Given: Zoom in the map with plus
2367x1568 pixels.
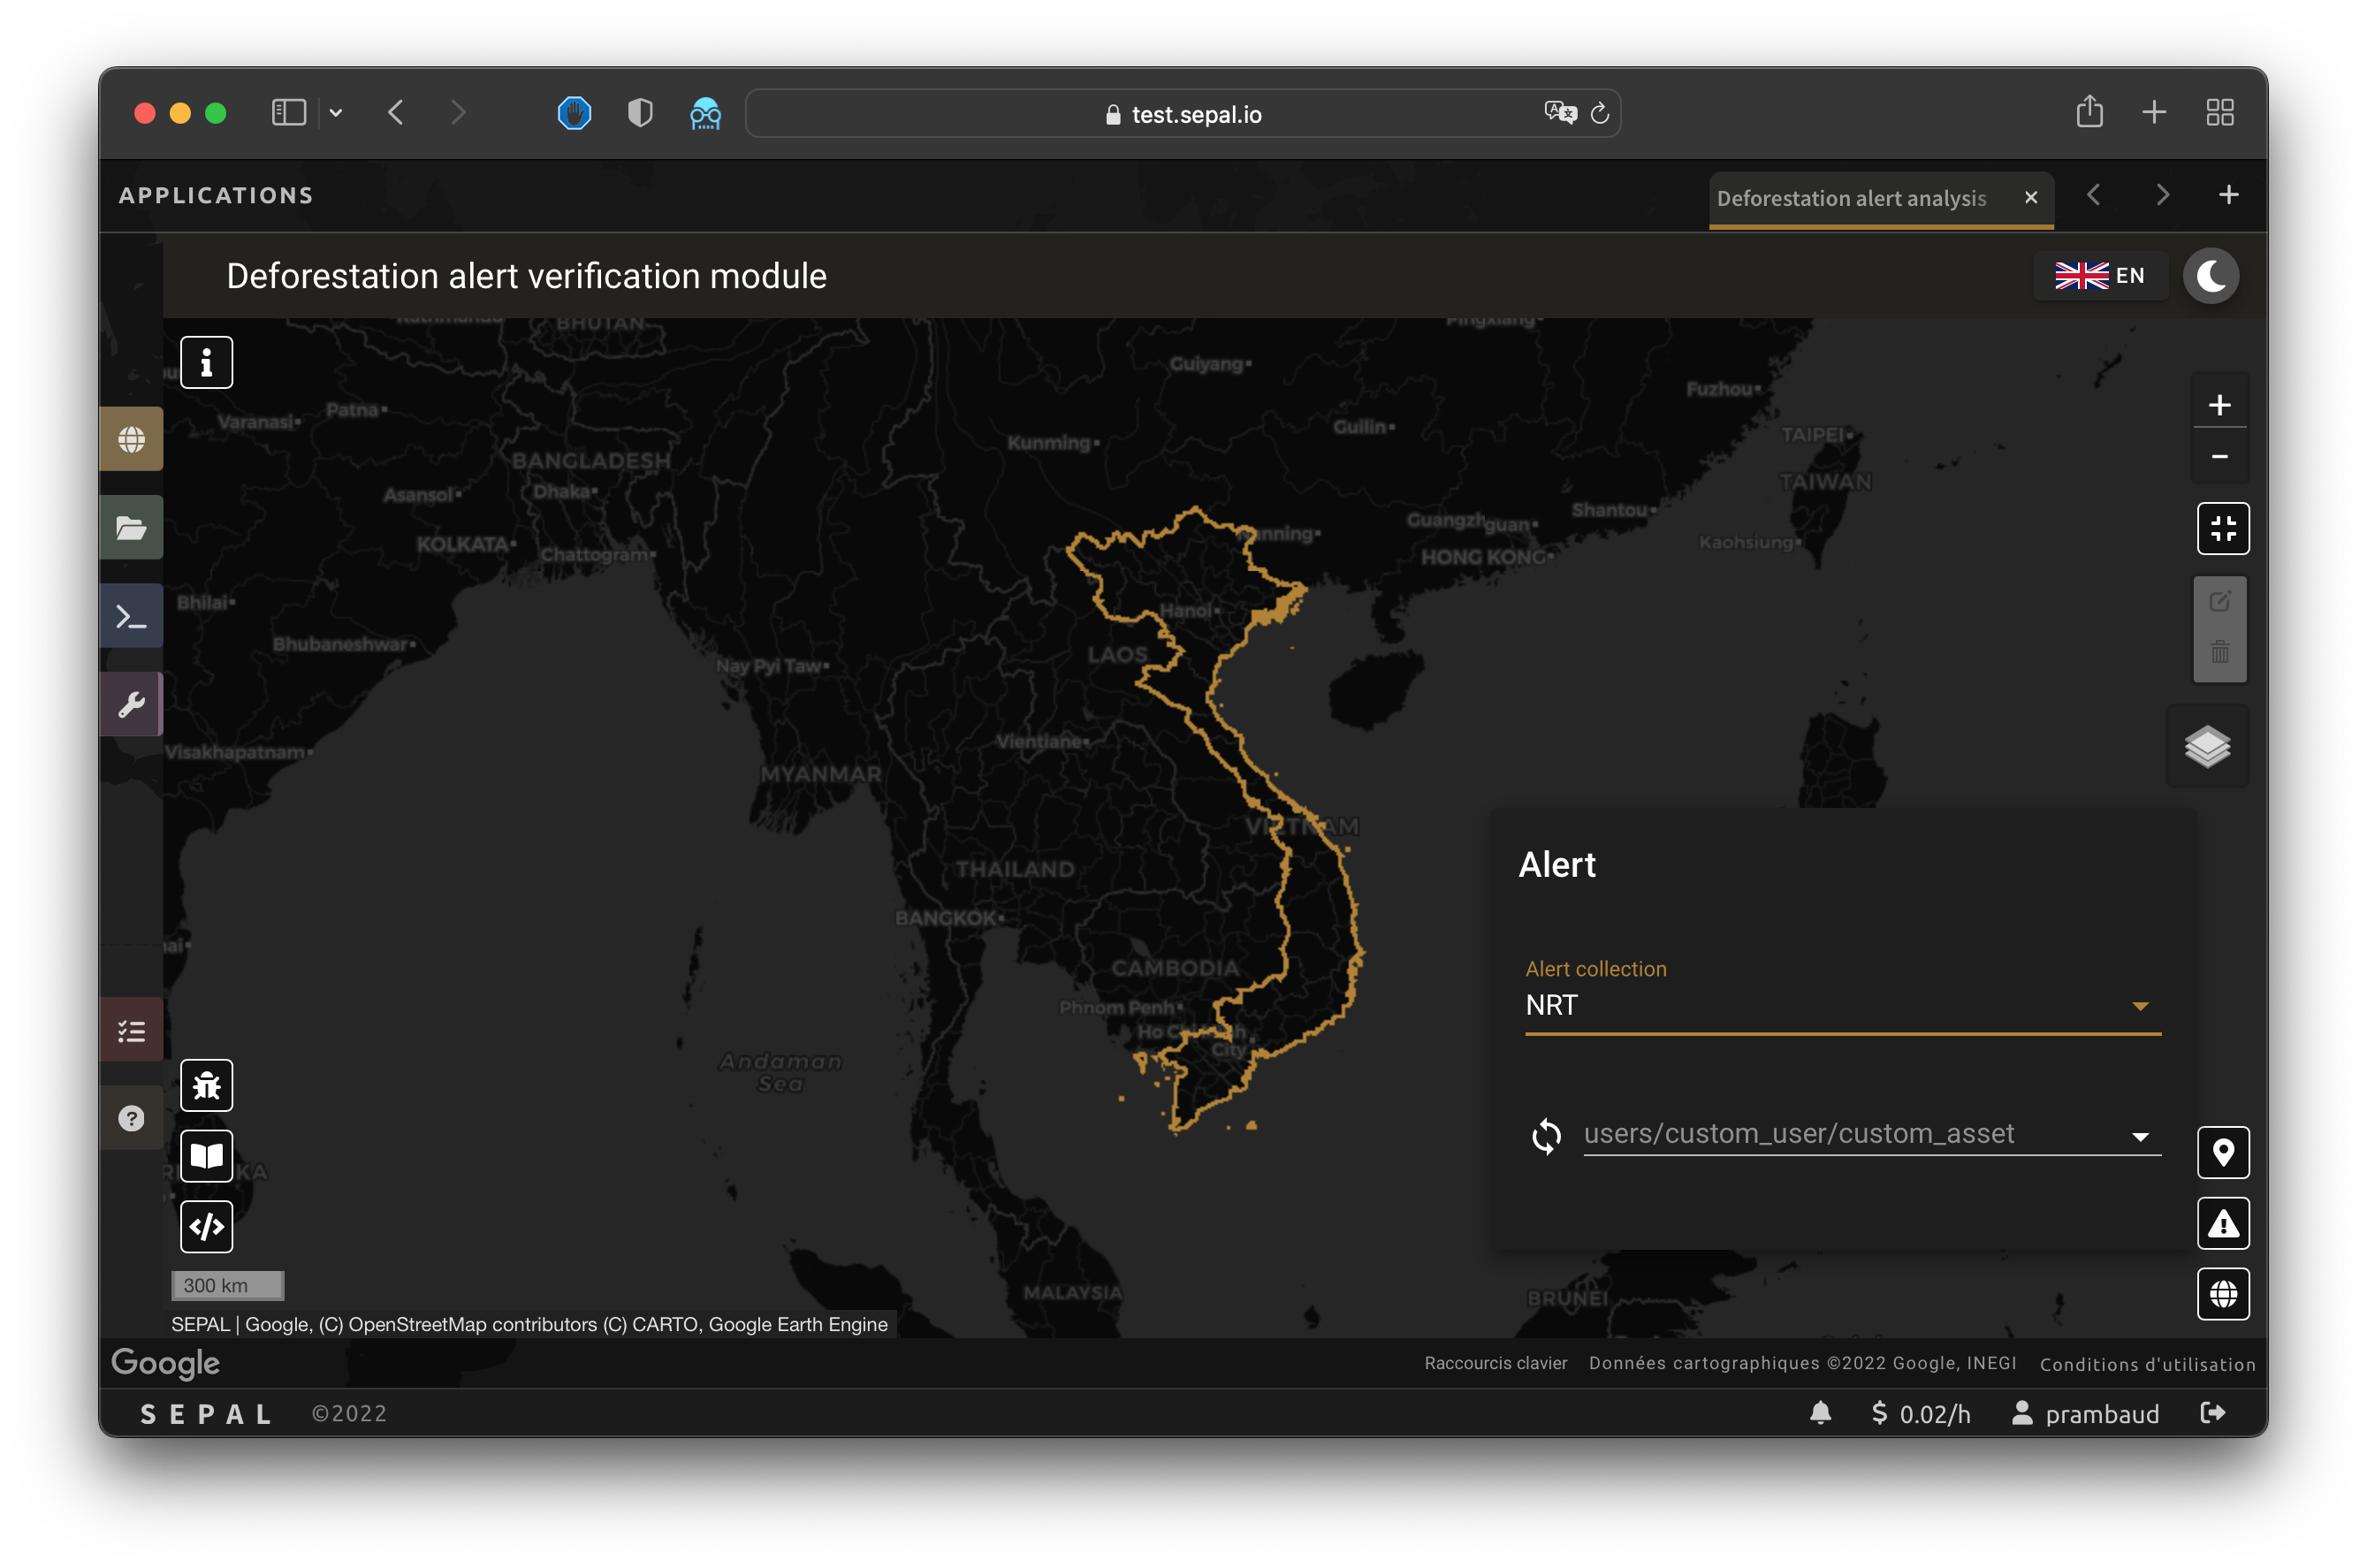Looking at the screenshot, I should click(x=2219, y=405).
